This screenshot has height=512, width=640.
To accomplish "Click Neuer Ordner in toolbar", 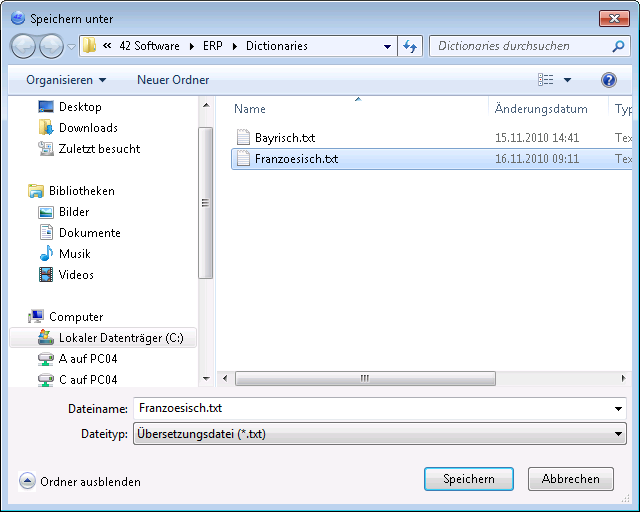I will [x=173, y=80].
